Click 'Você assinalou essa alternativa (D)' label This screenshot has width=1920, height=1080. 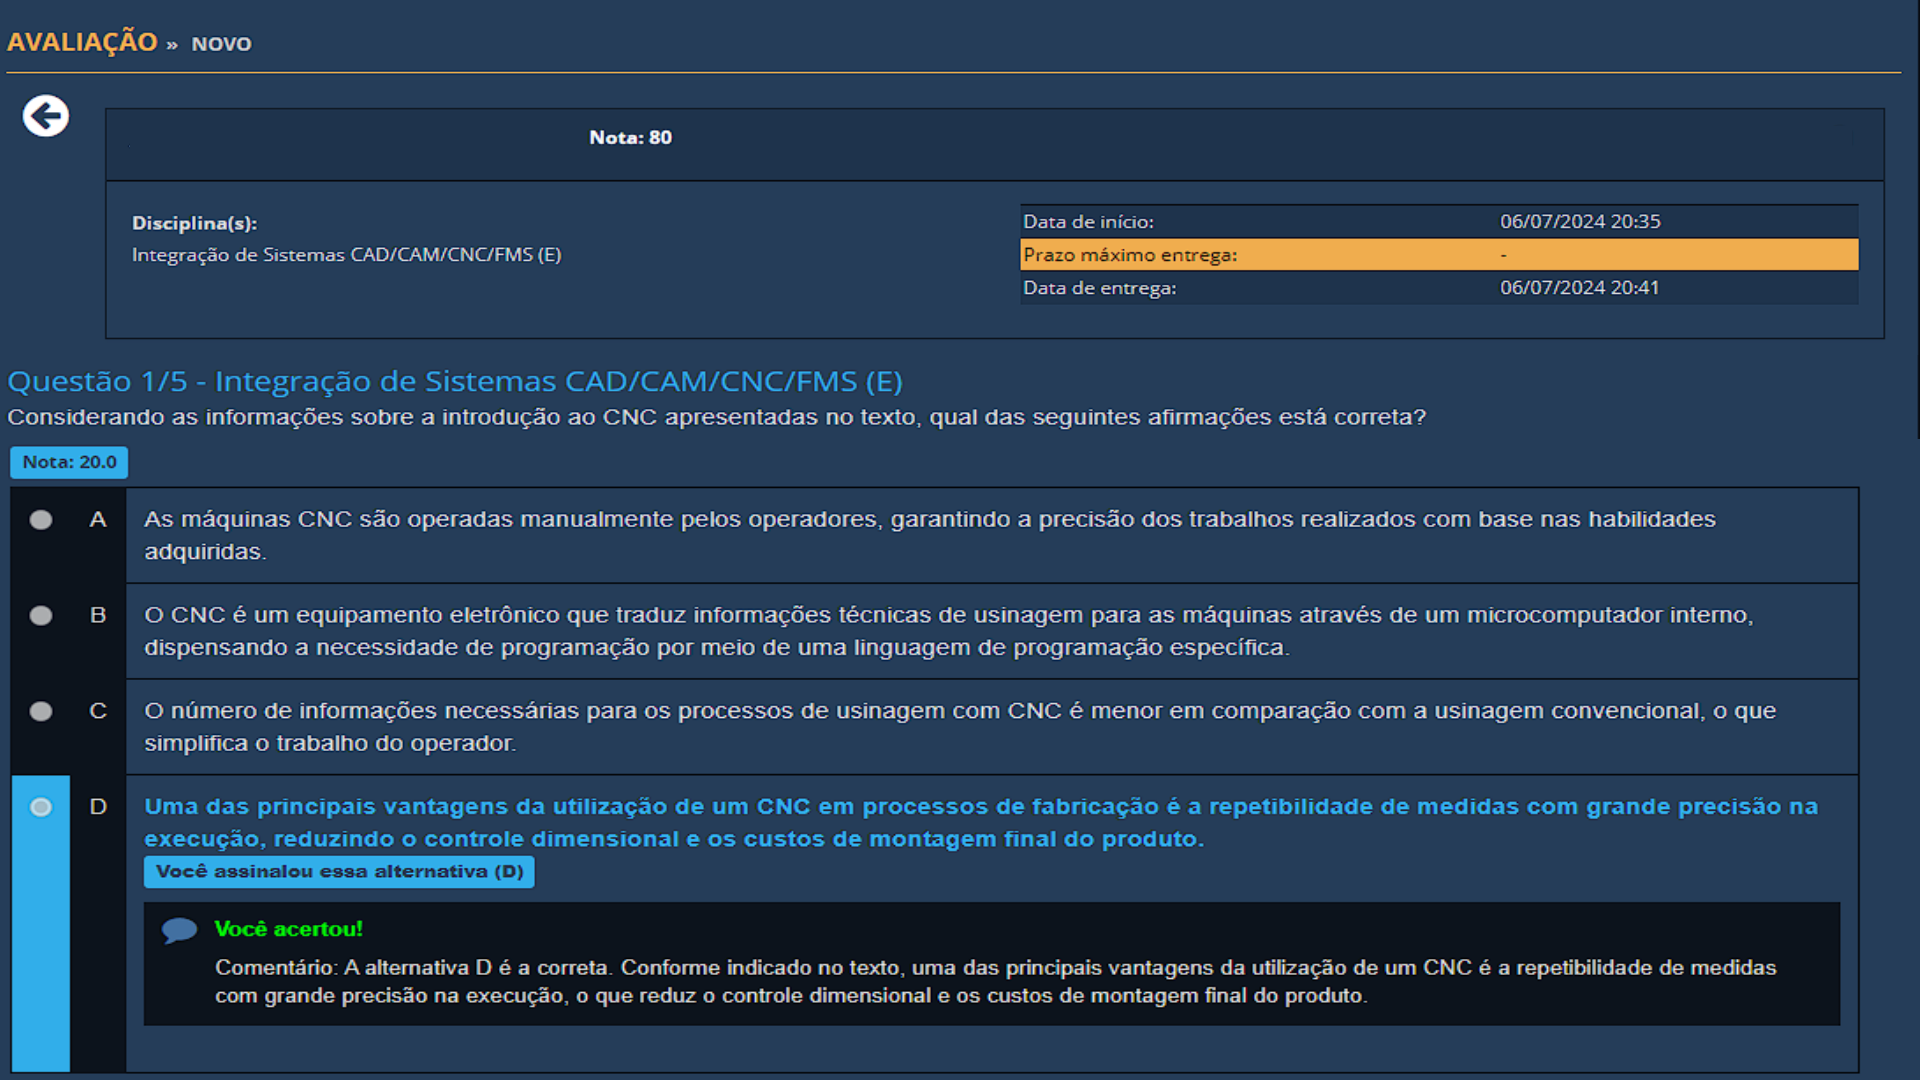click(x=339, y=872)
